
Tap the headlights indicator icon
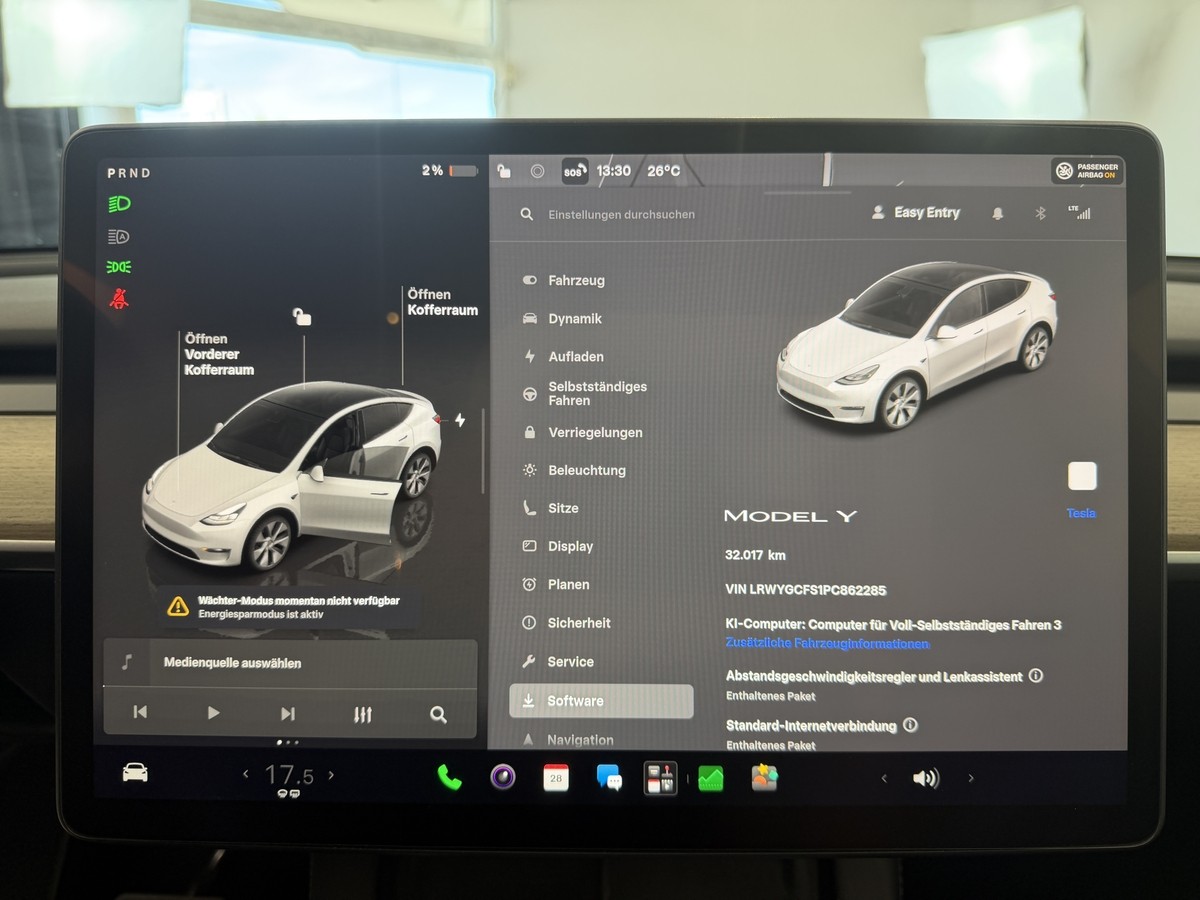coord(119,204)
